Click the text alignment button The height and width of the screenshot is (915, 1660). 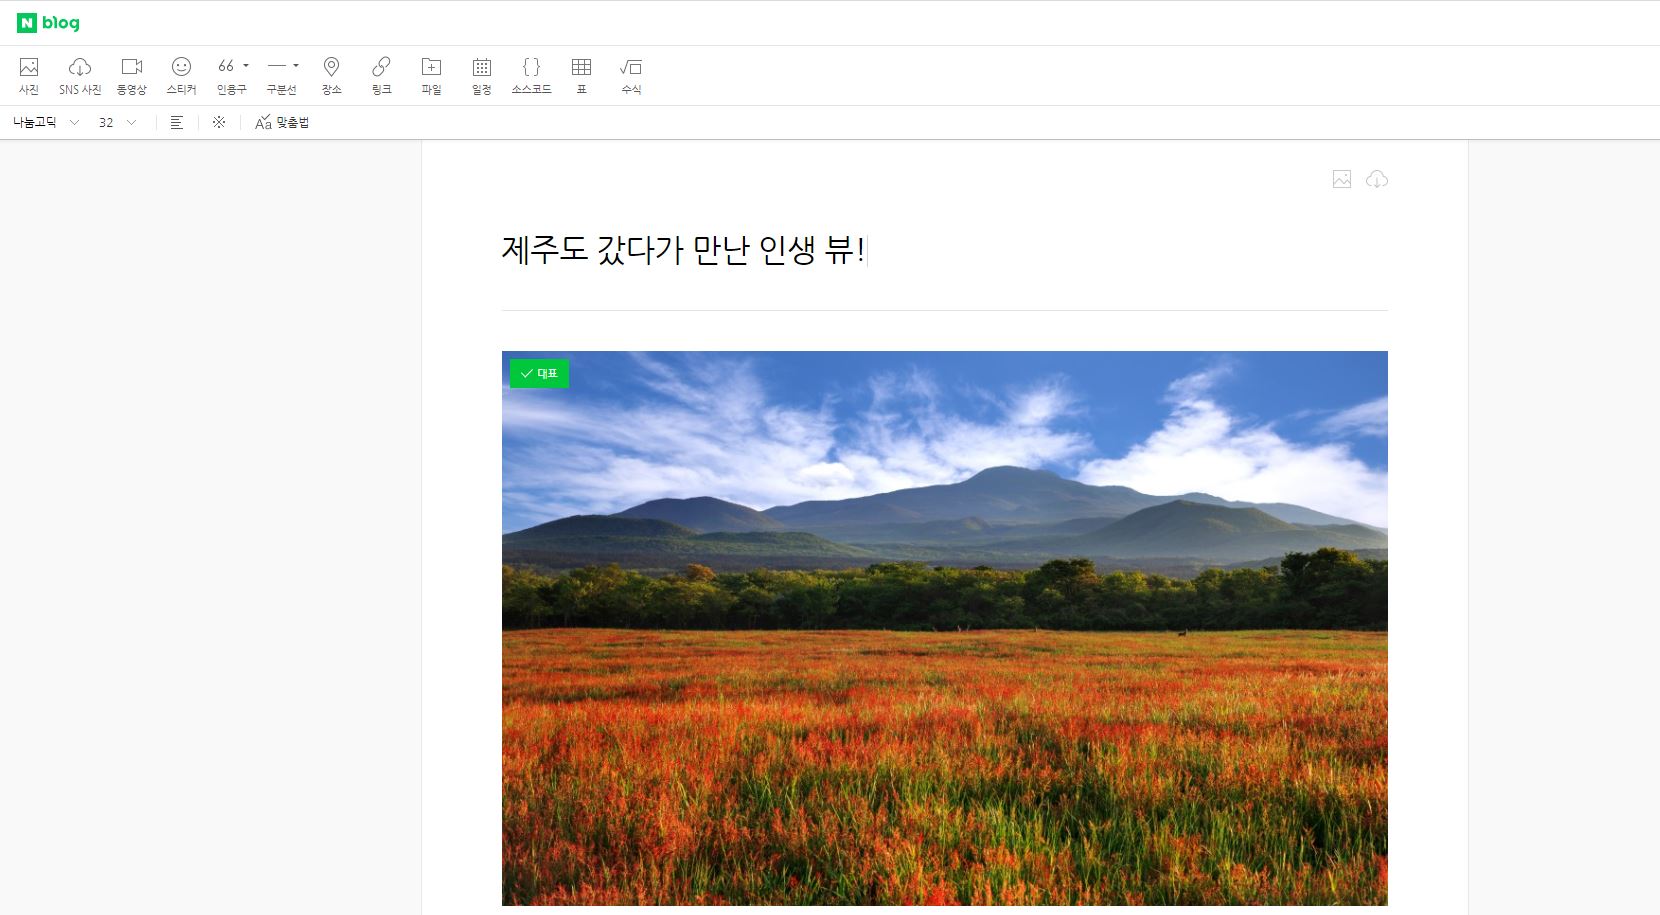177,123
